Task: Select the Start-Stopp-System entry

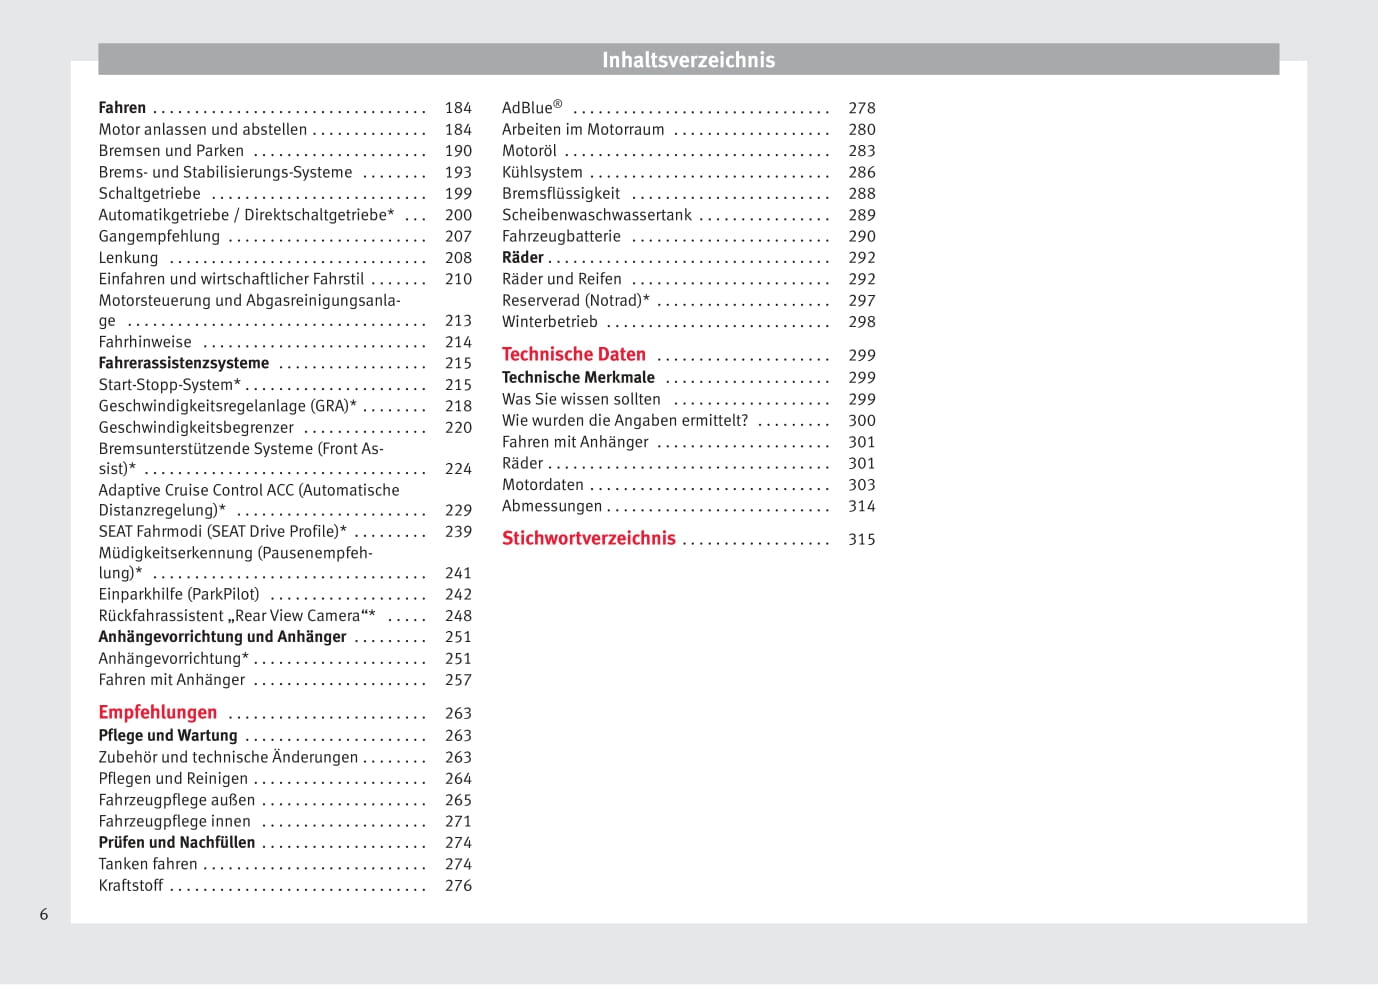Action: coord(169,385)
